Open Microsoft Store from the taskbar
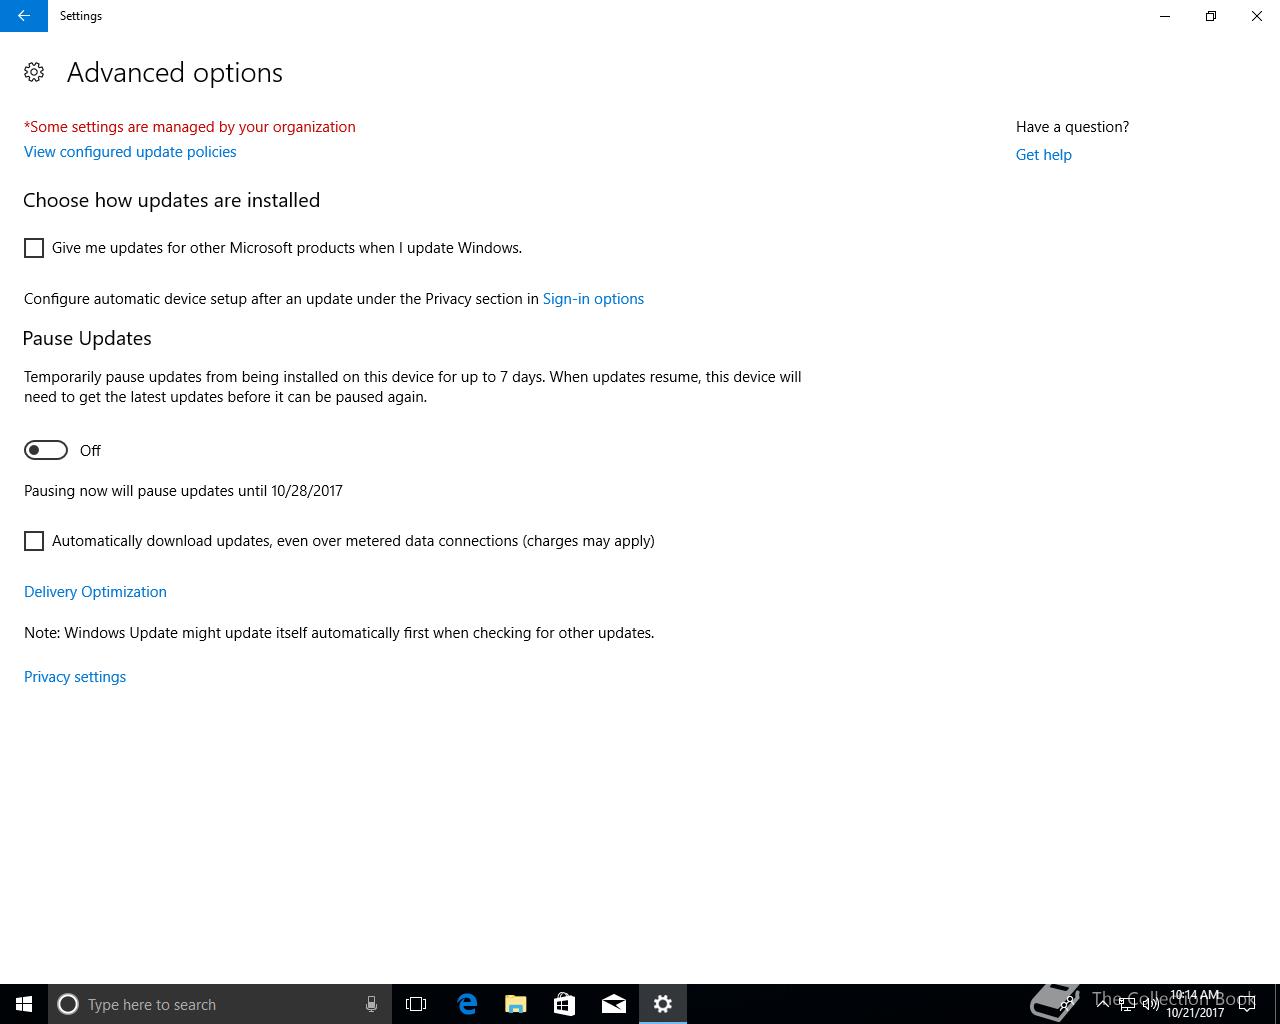The height and width of the screenshot is (1024, 1280). (564, 1004)
